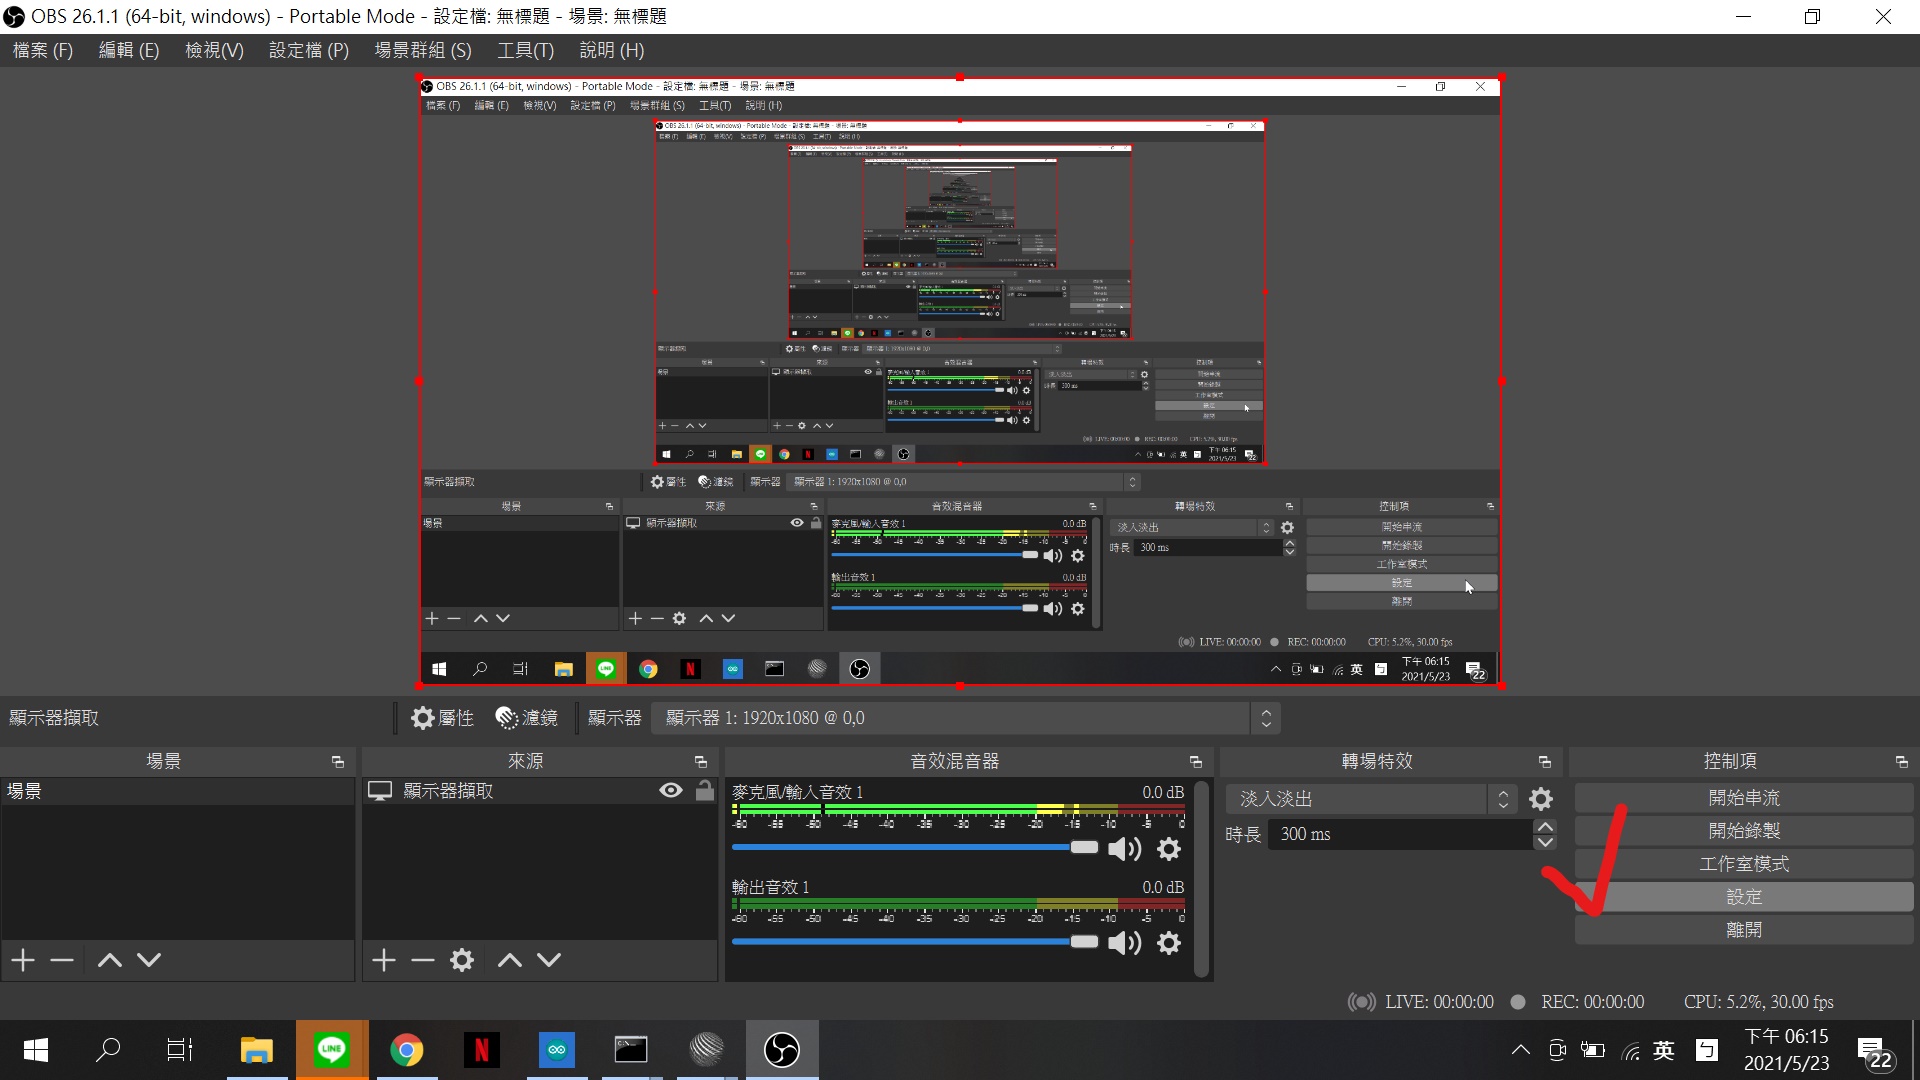Open 麥克風/輸入音效 1 audio settings gear
The width and height of the screenshot is (1920, 1080).
[1169, 849]
